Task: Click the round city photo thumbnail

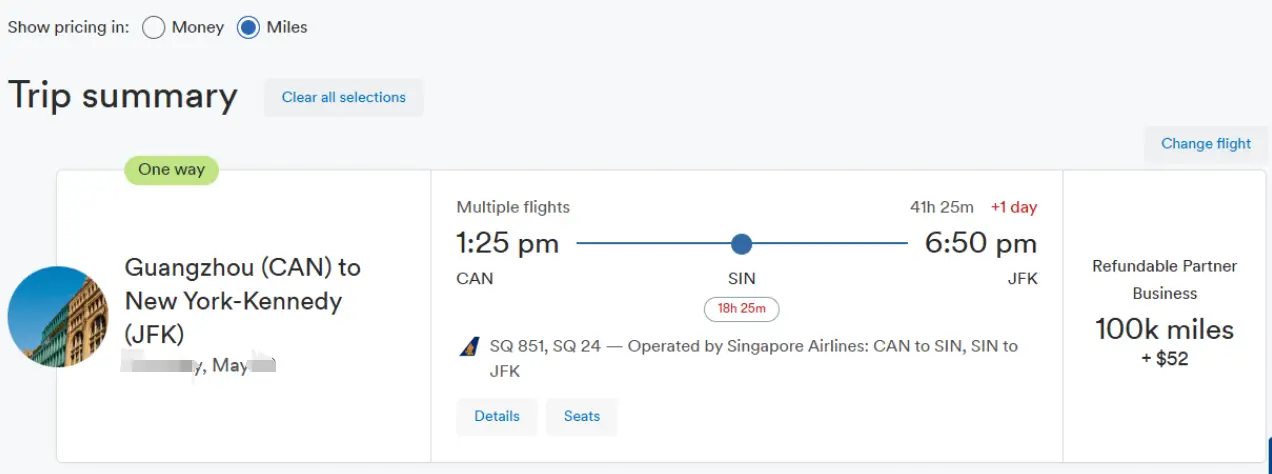Action: (x=58, y=316)
